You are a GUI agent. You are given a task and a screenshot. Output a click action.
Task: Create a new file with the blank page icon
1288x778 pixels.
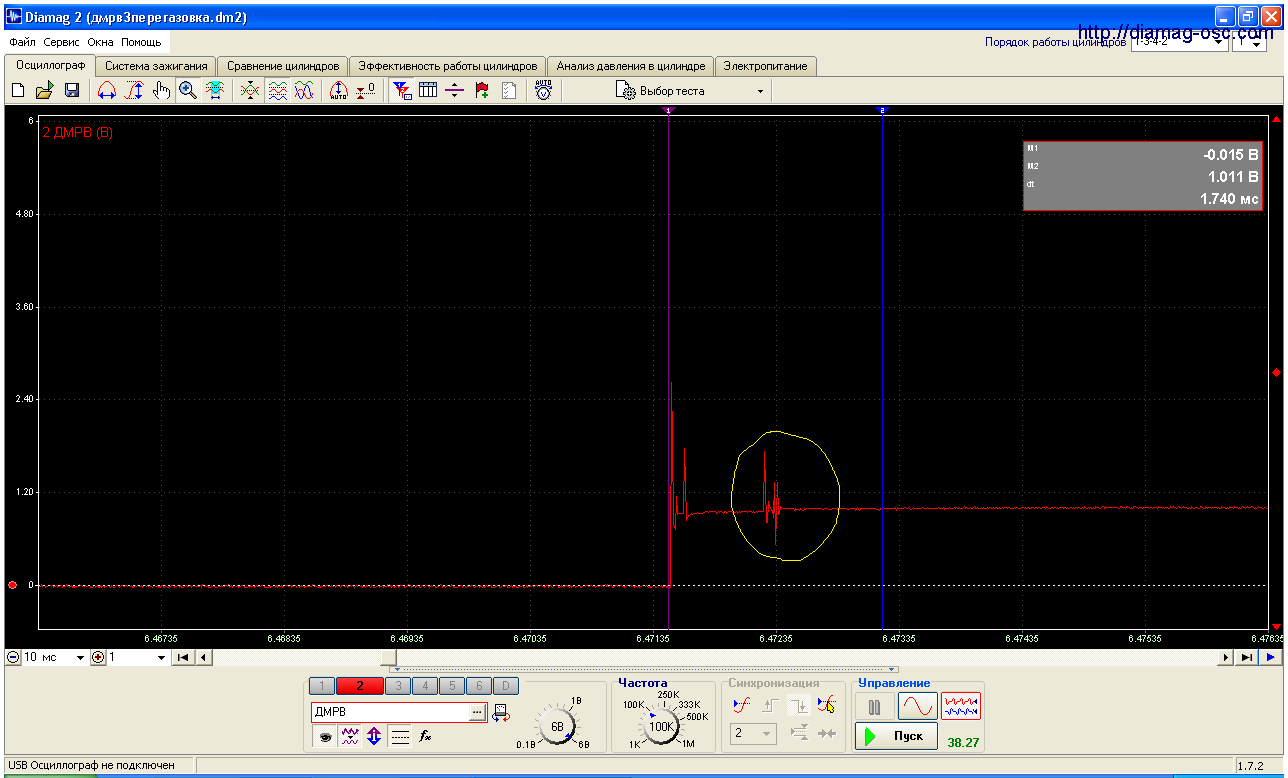click(x=18, y=91)
